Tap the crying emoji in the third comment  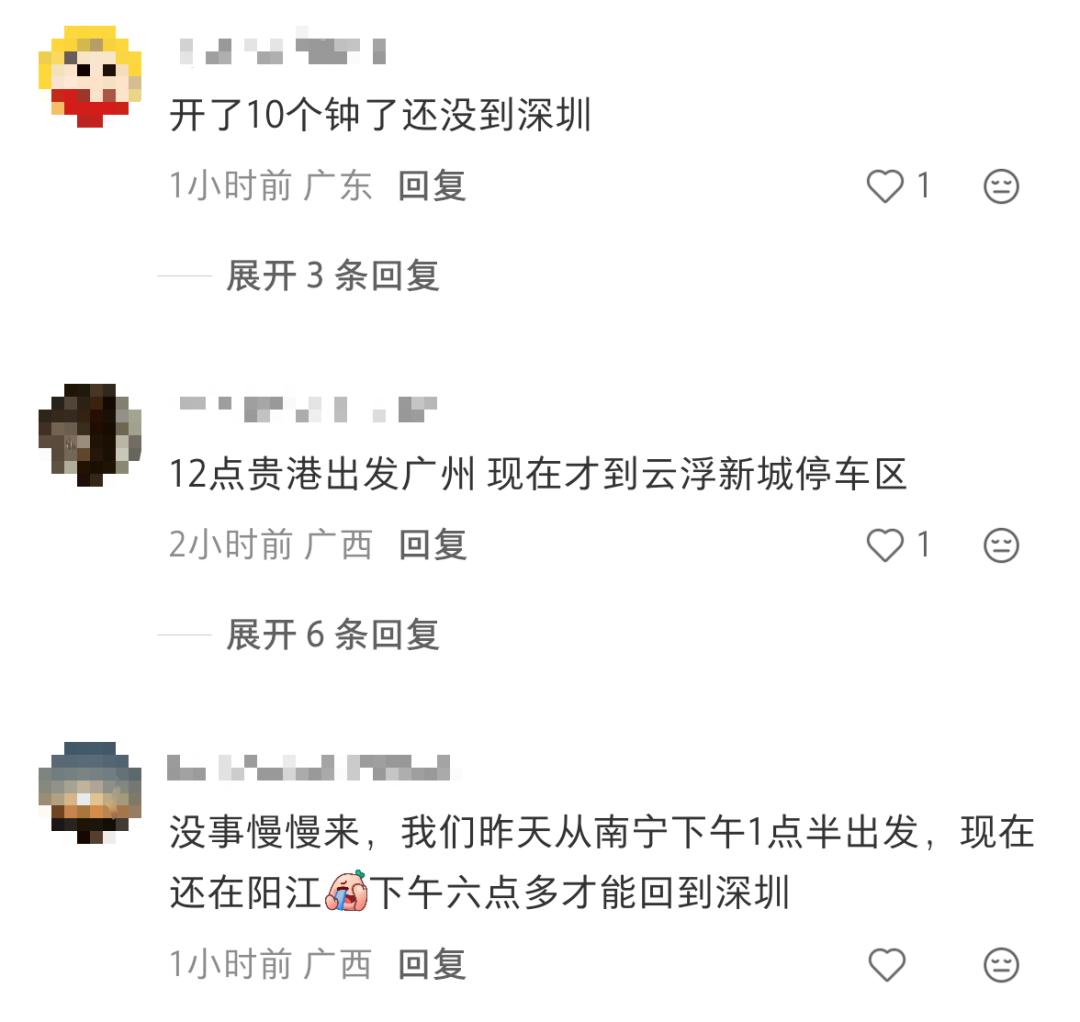tap(348, 890)
